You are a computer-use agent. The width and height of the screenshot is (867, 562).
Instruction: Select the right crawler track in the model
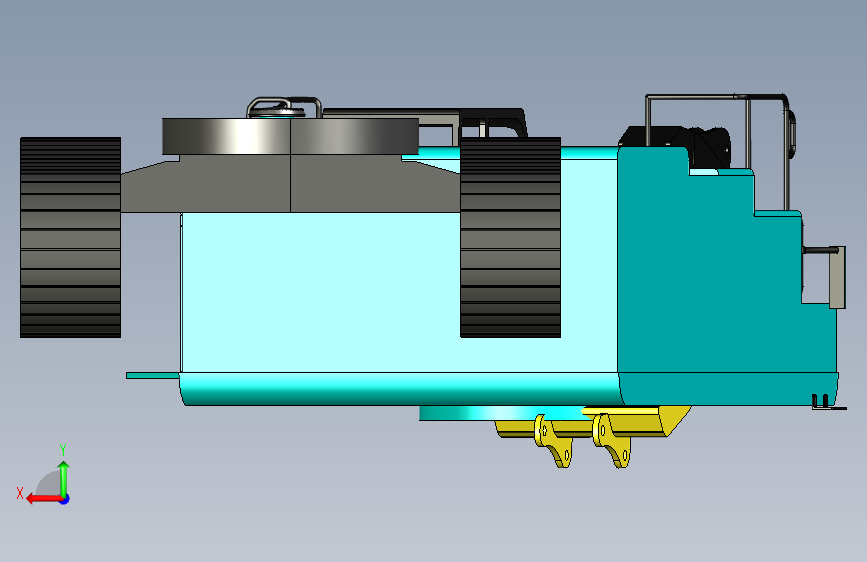(510, 237)
